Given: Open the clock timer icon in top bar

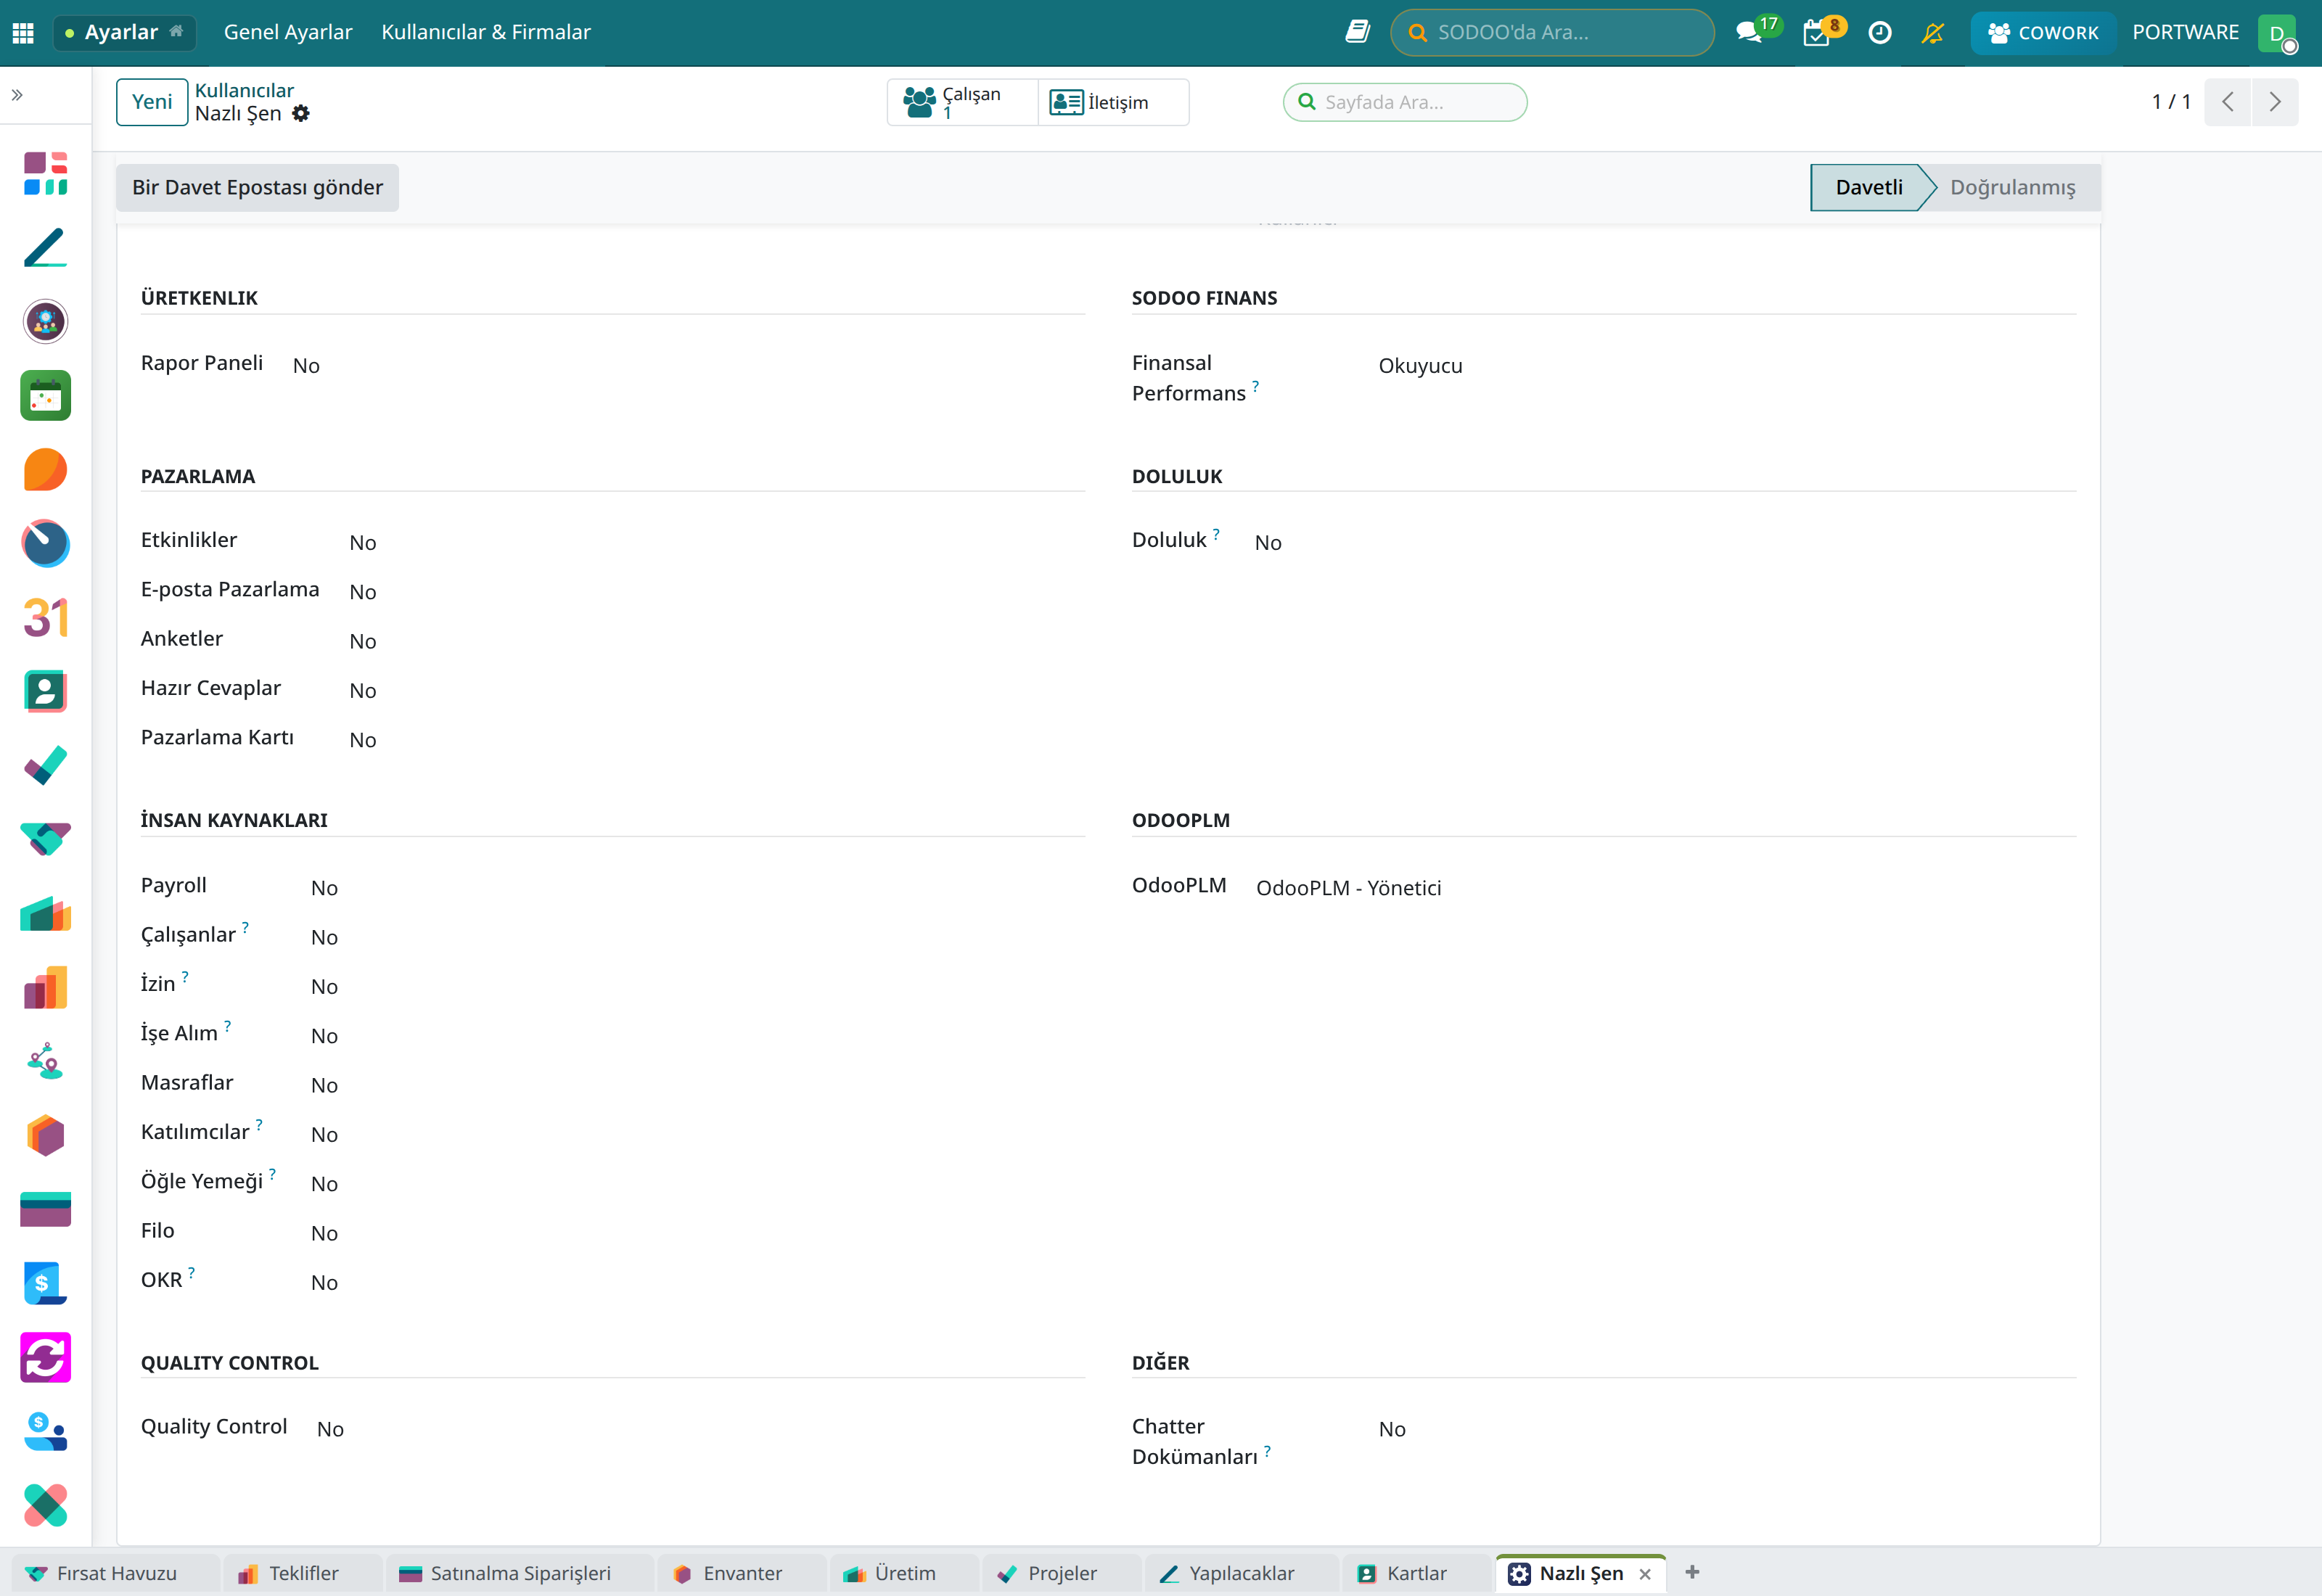Looking at the screenshot, I should click(1880, 32).
